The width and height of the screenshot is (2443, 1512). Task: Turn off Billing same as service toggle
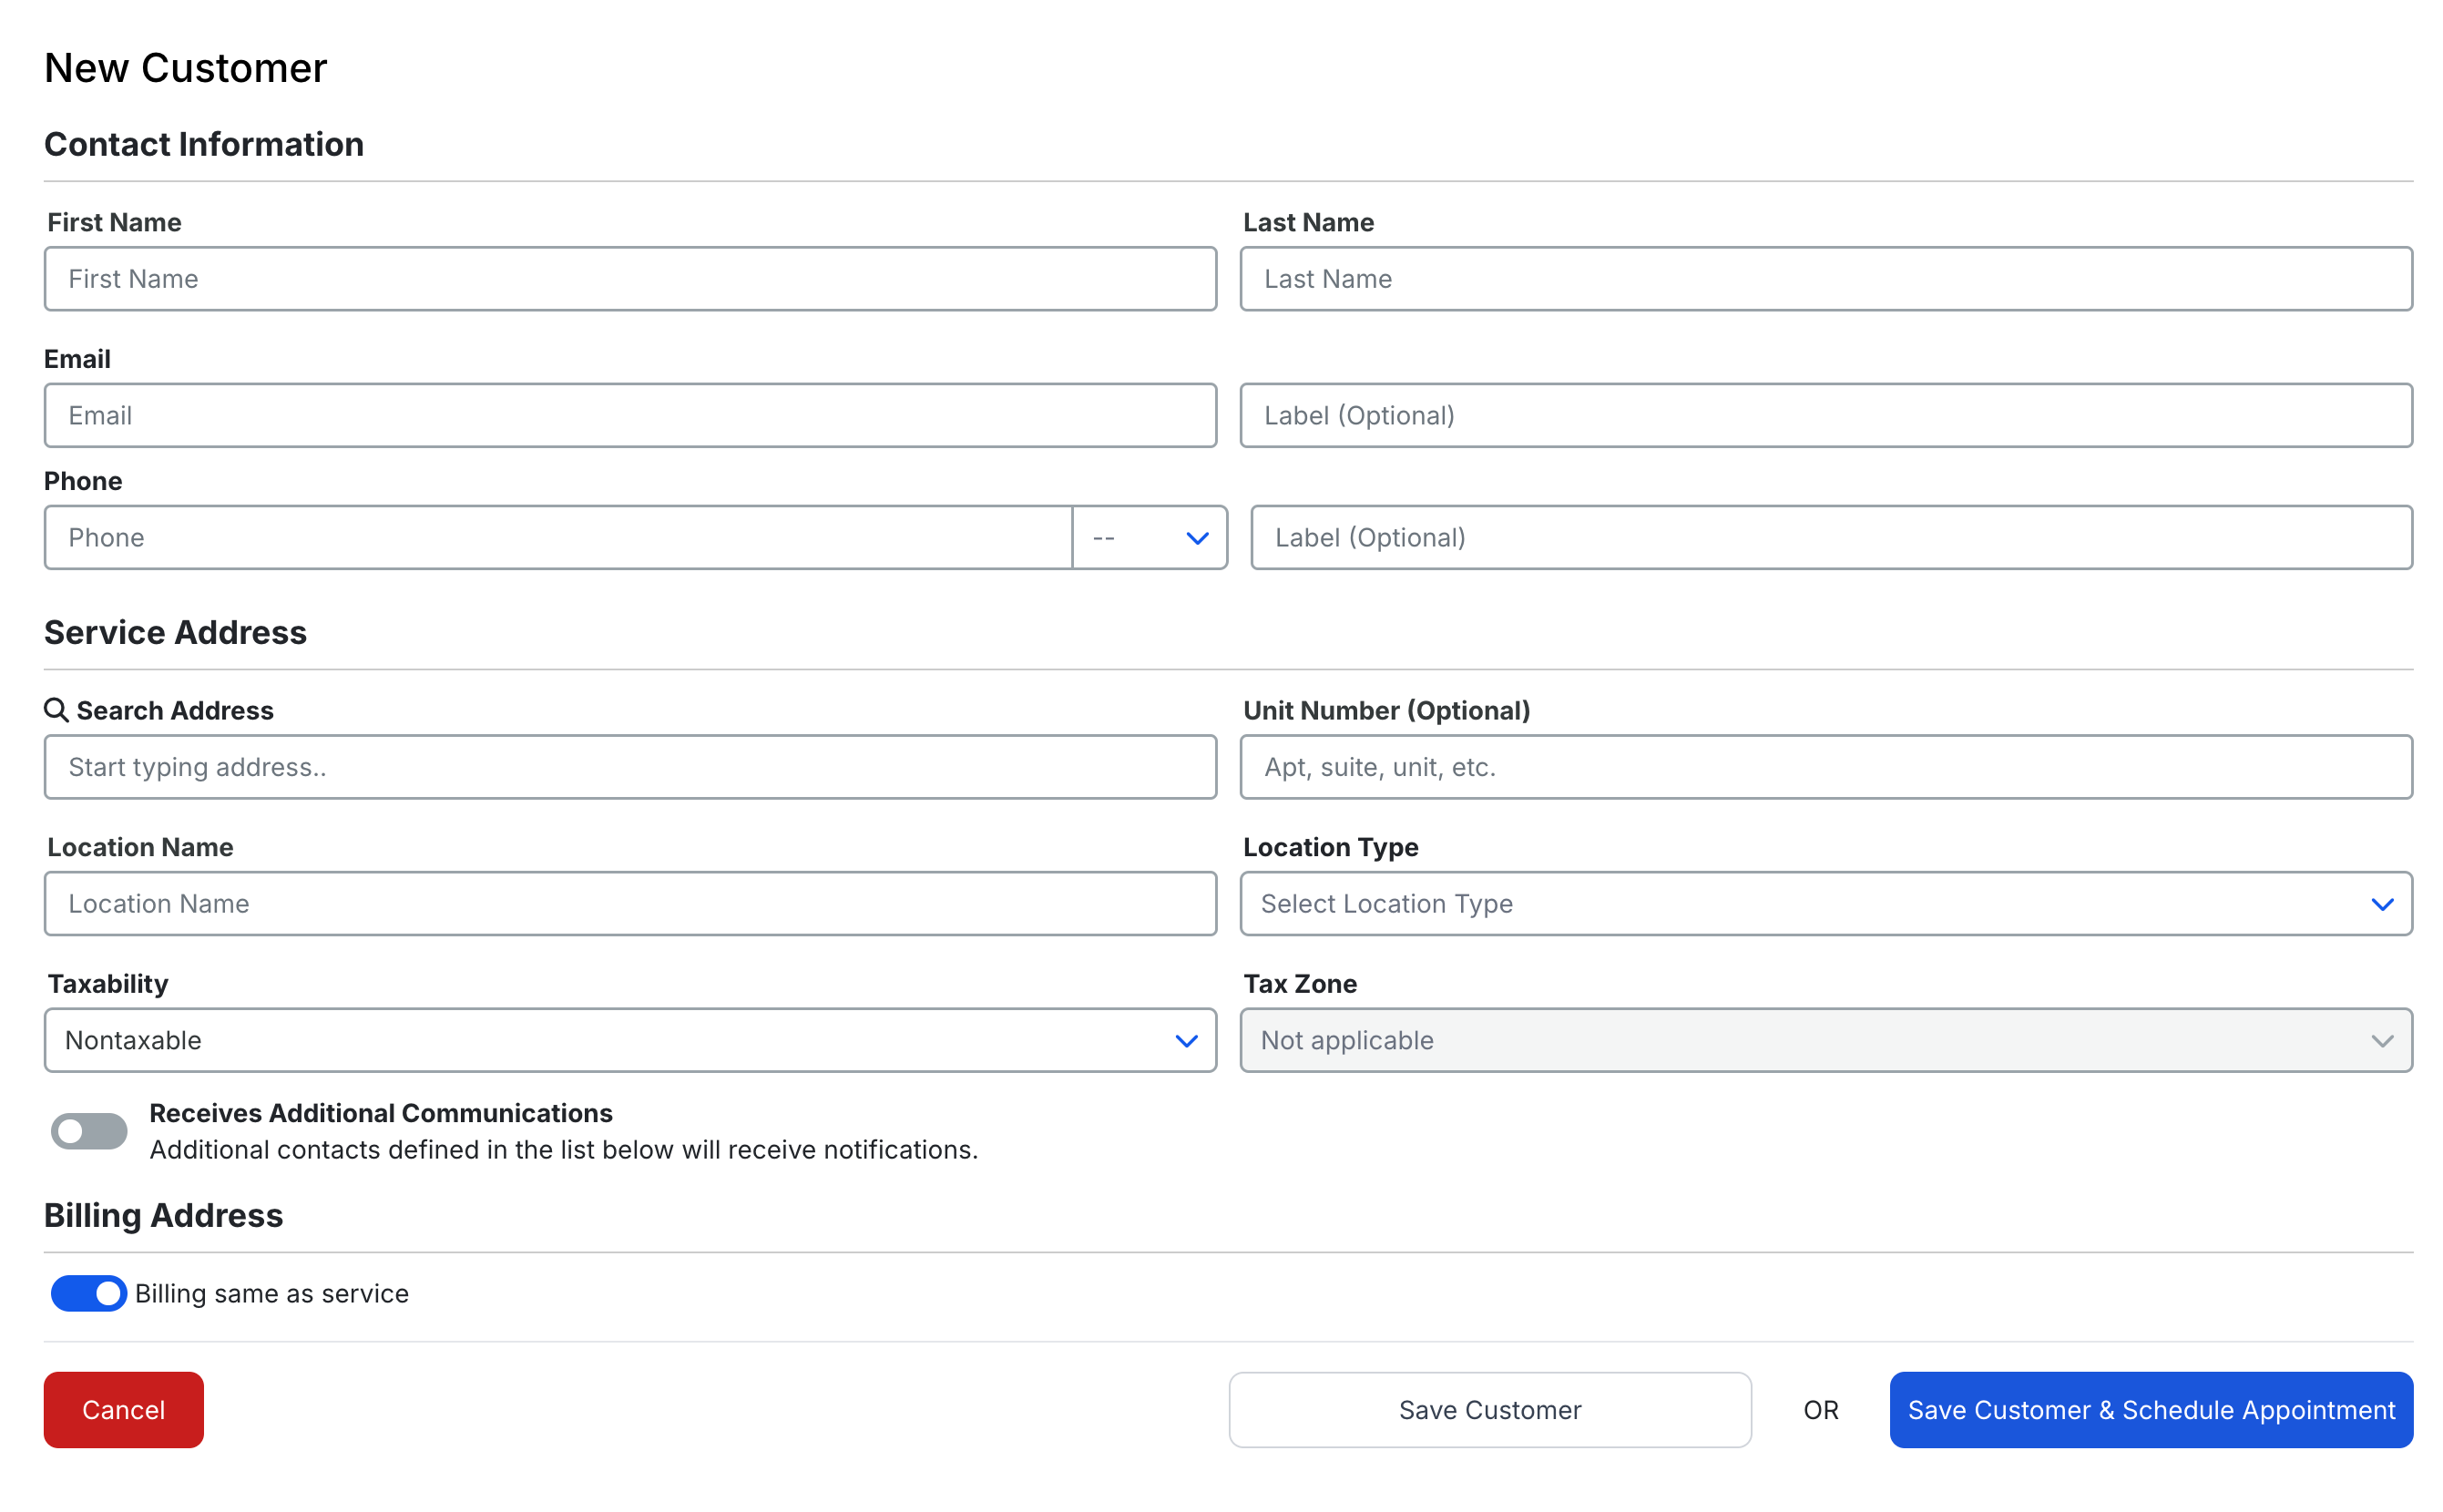[x=89, y=1293]
